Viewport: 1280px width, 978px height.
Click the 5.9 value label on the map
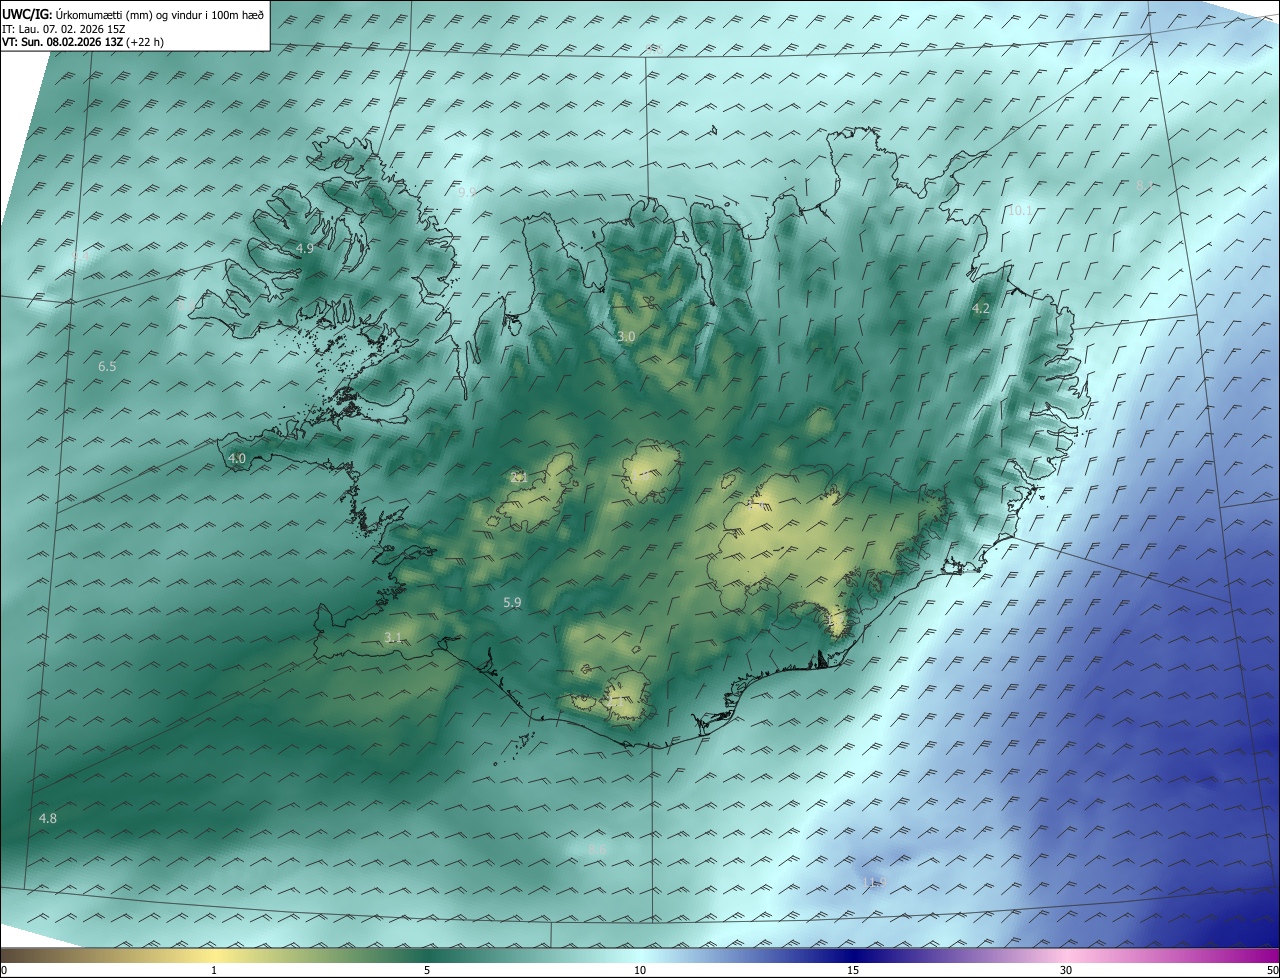[512, 602]
